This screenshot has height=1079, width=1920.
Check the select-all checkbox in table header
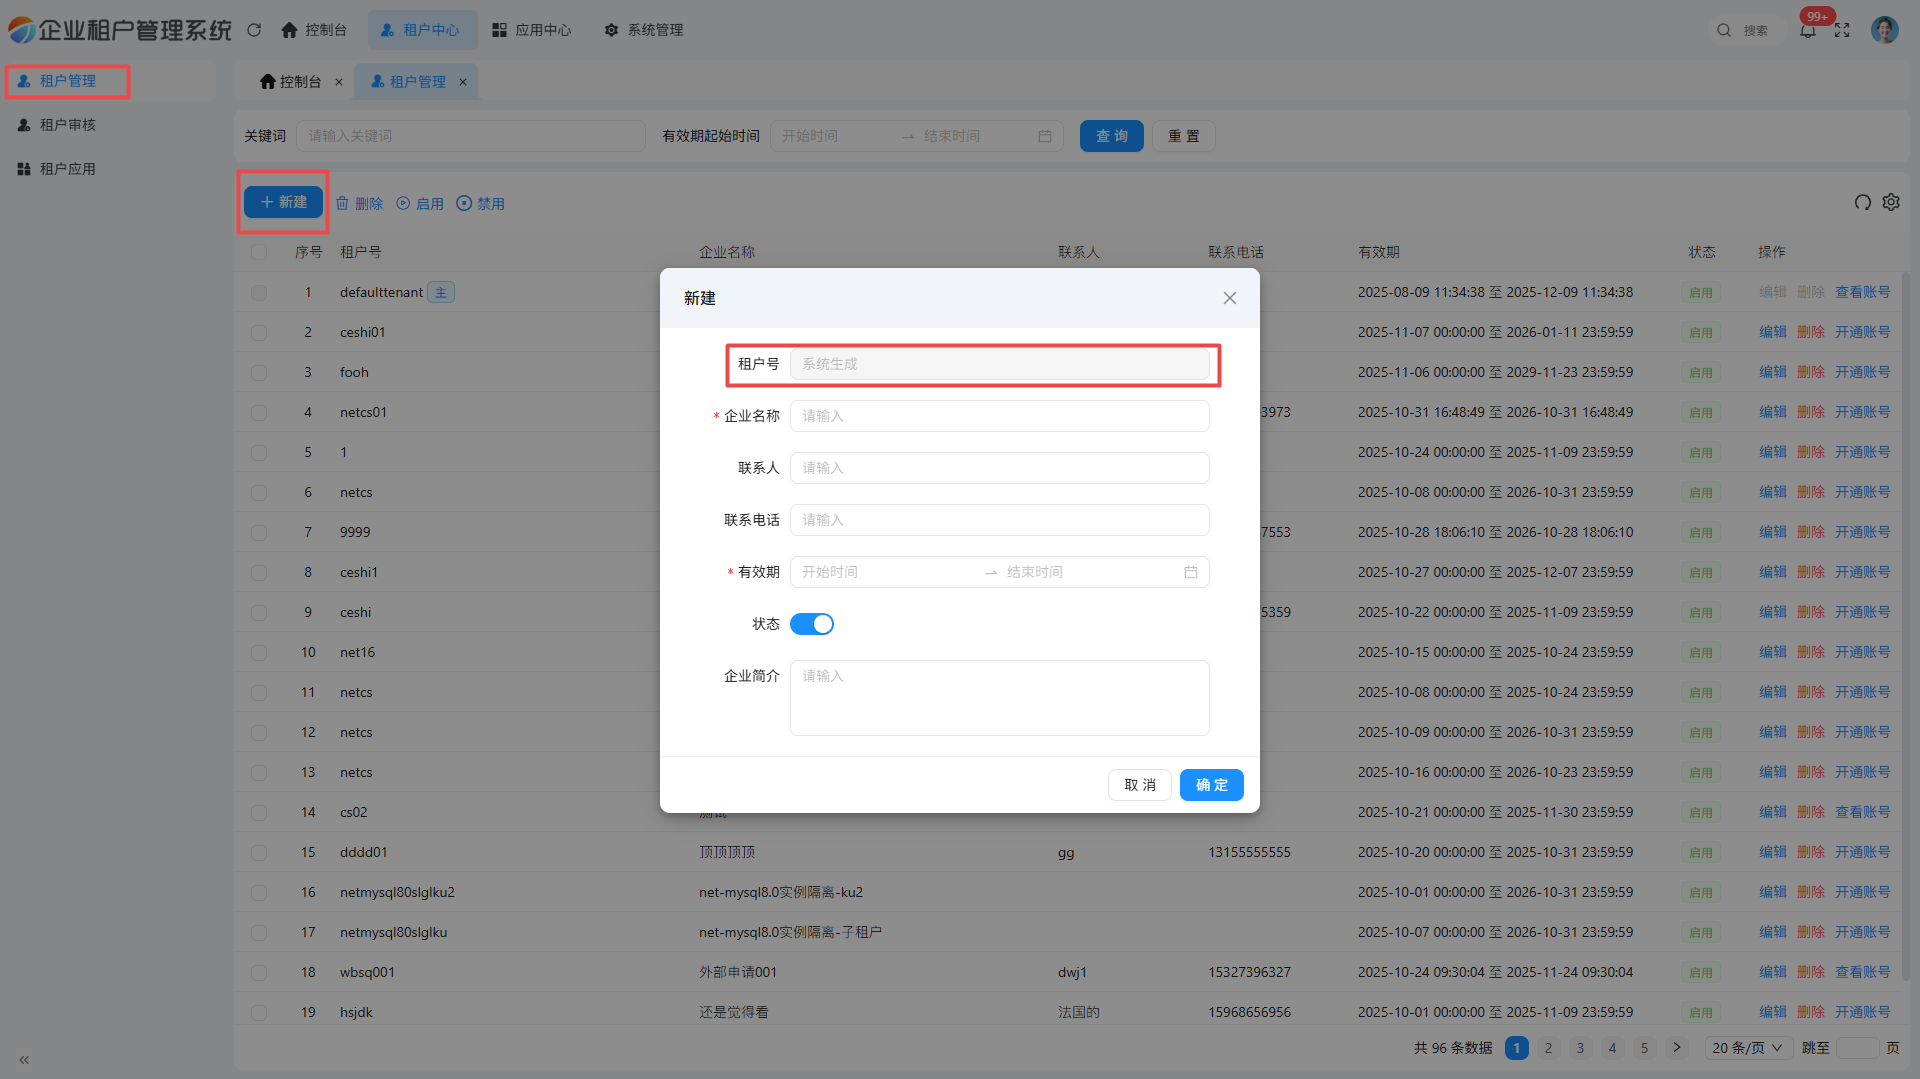(259, 252)
